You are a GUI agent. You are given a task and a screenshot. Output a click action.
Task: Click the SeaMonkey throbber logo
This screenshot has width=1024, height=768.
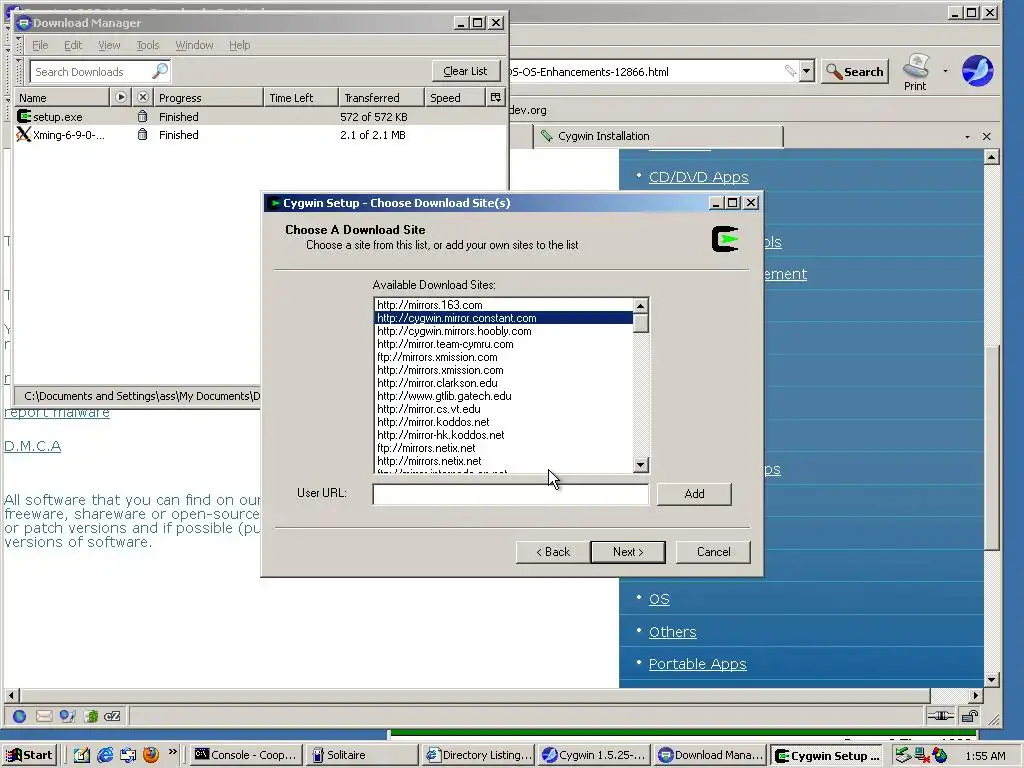[978, 71]
